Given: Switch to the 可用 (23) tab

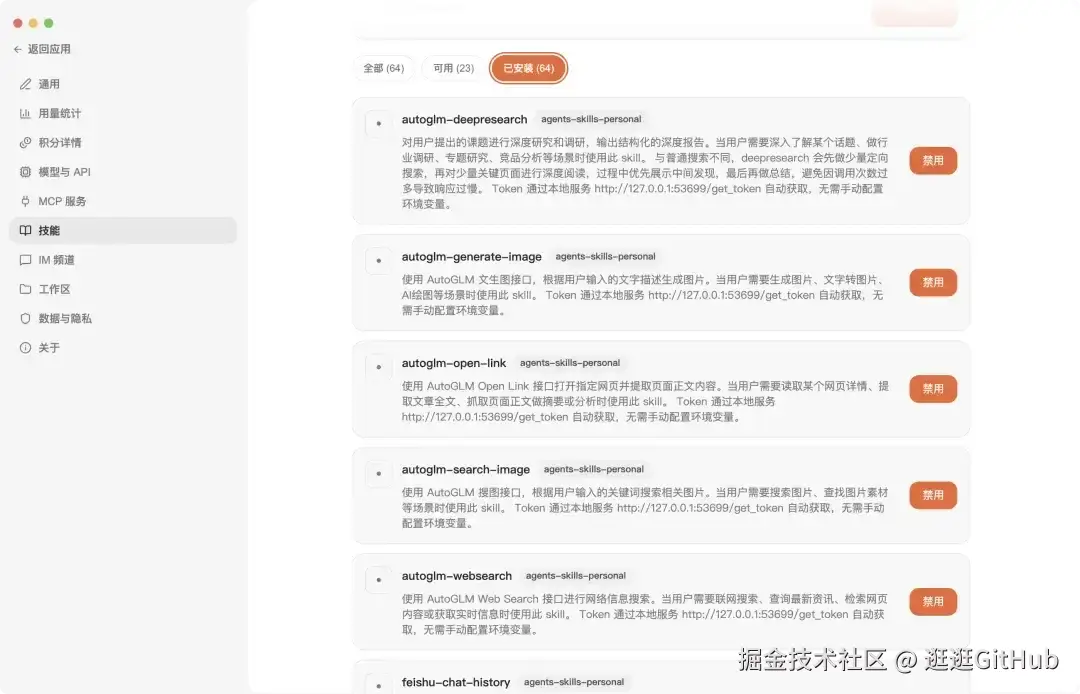Looking at the screenshot, I should 453,68.
